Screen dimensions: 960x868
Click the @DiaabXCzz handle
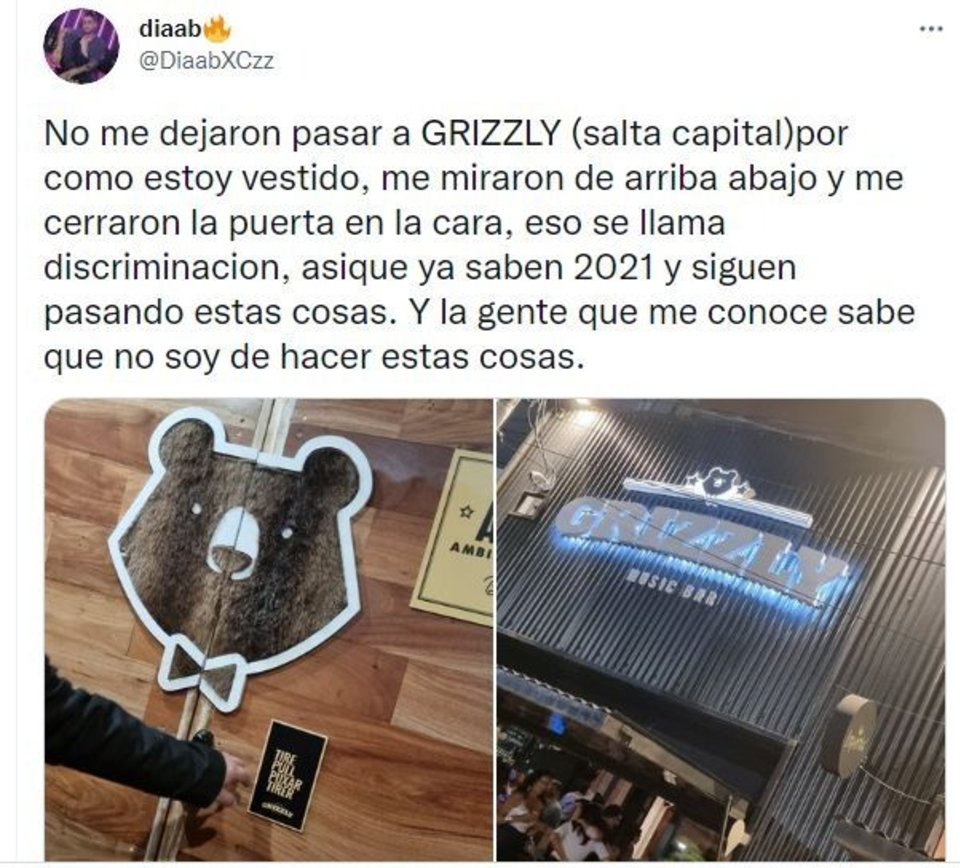click(206, 61)
